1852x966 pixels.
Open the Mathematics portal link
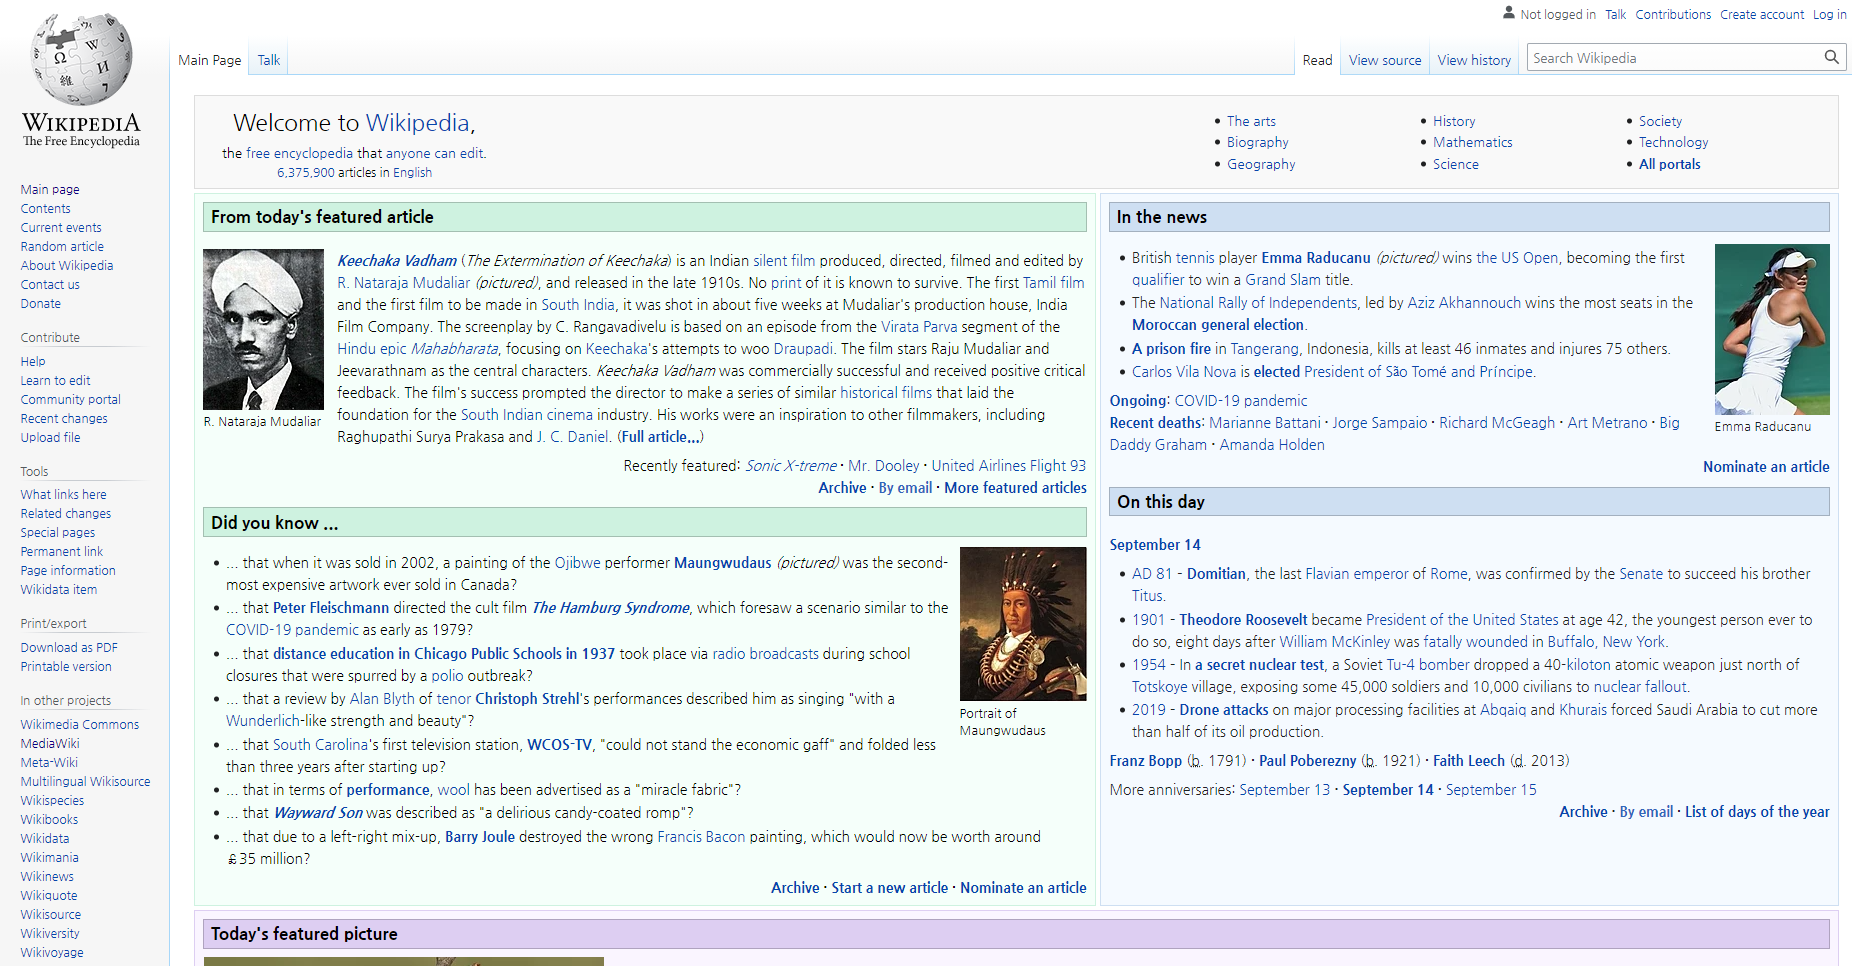click(x=1472, y=142)
